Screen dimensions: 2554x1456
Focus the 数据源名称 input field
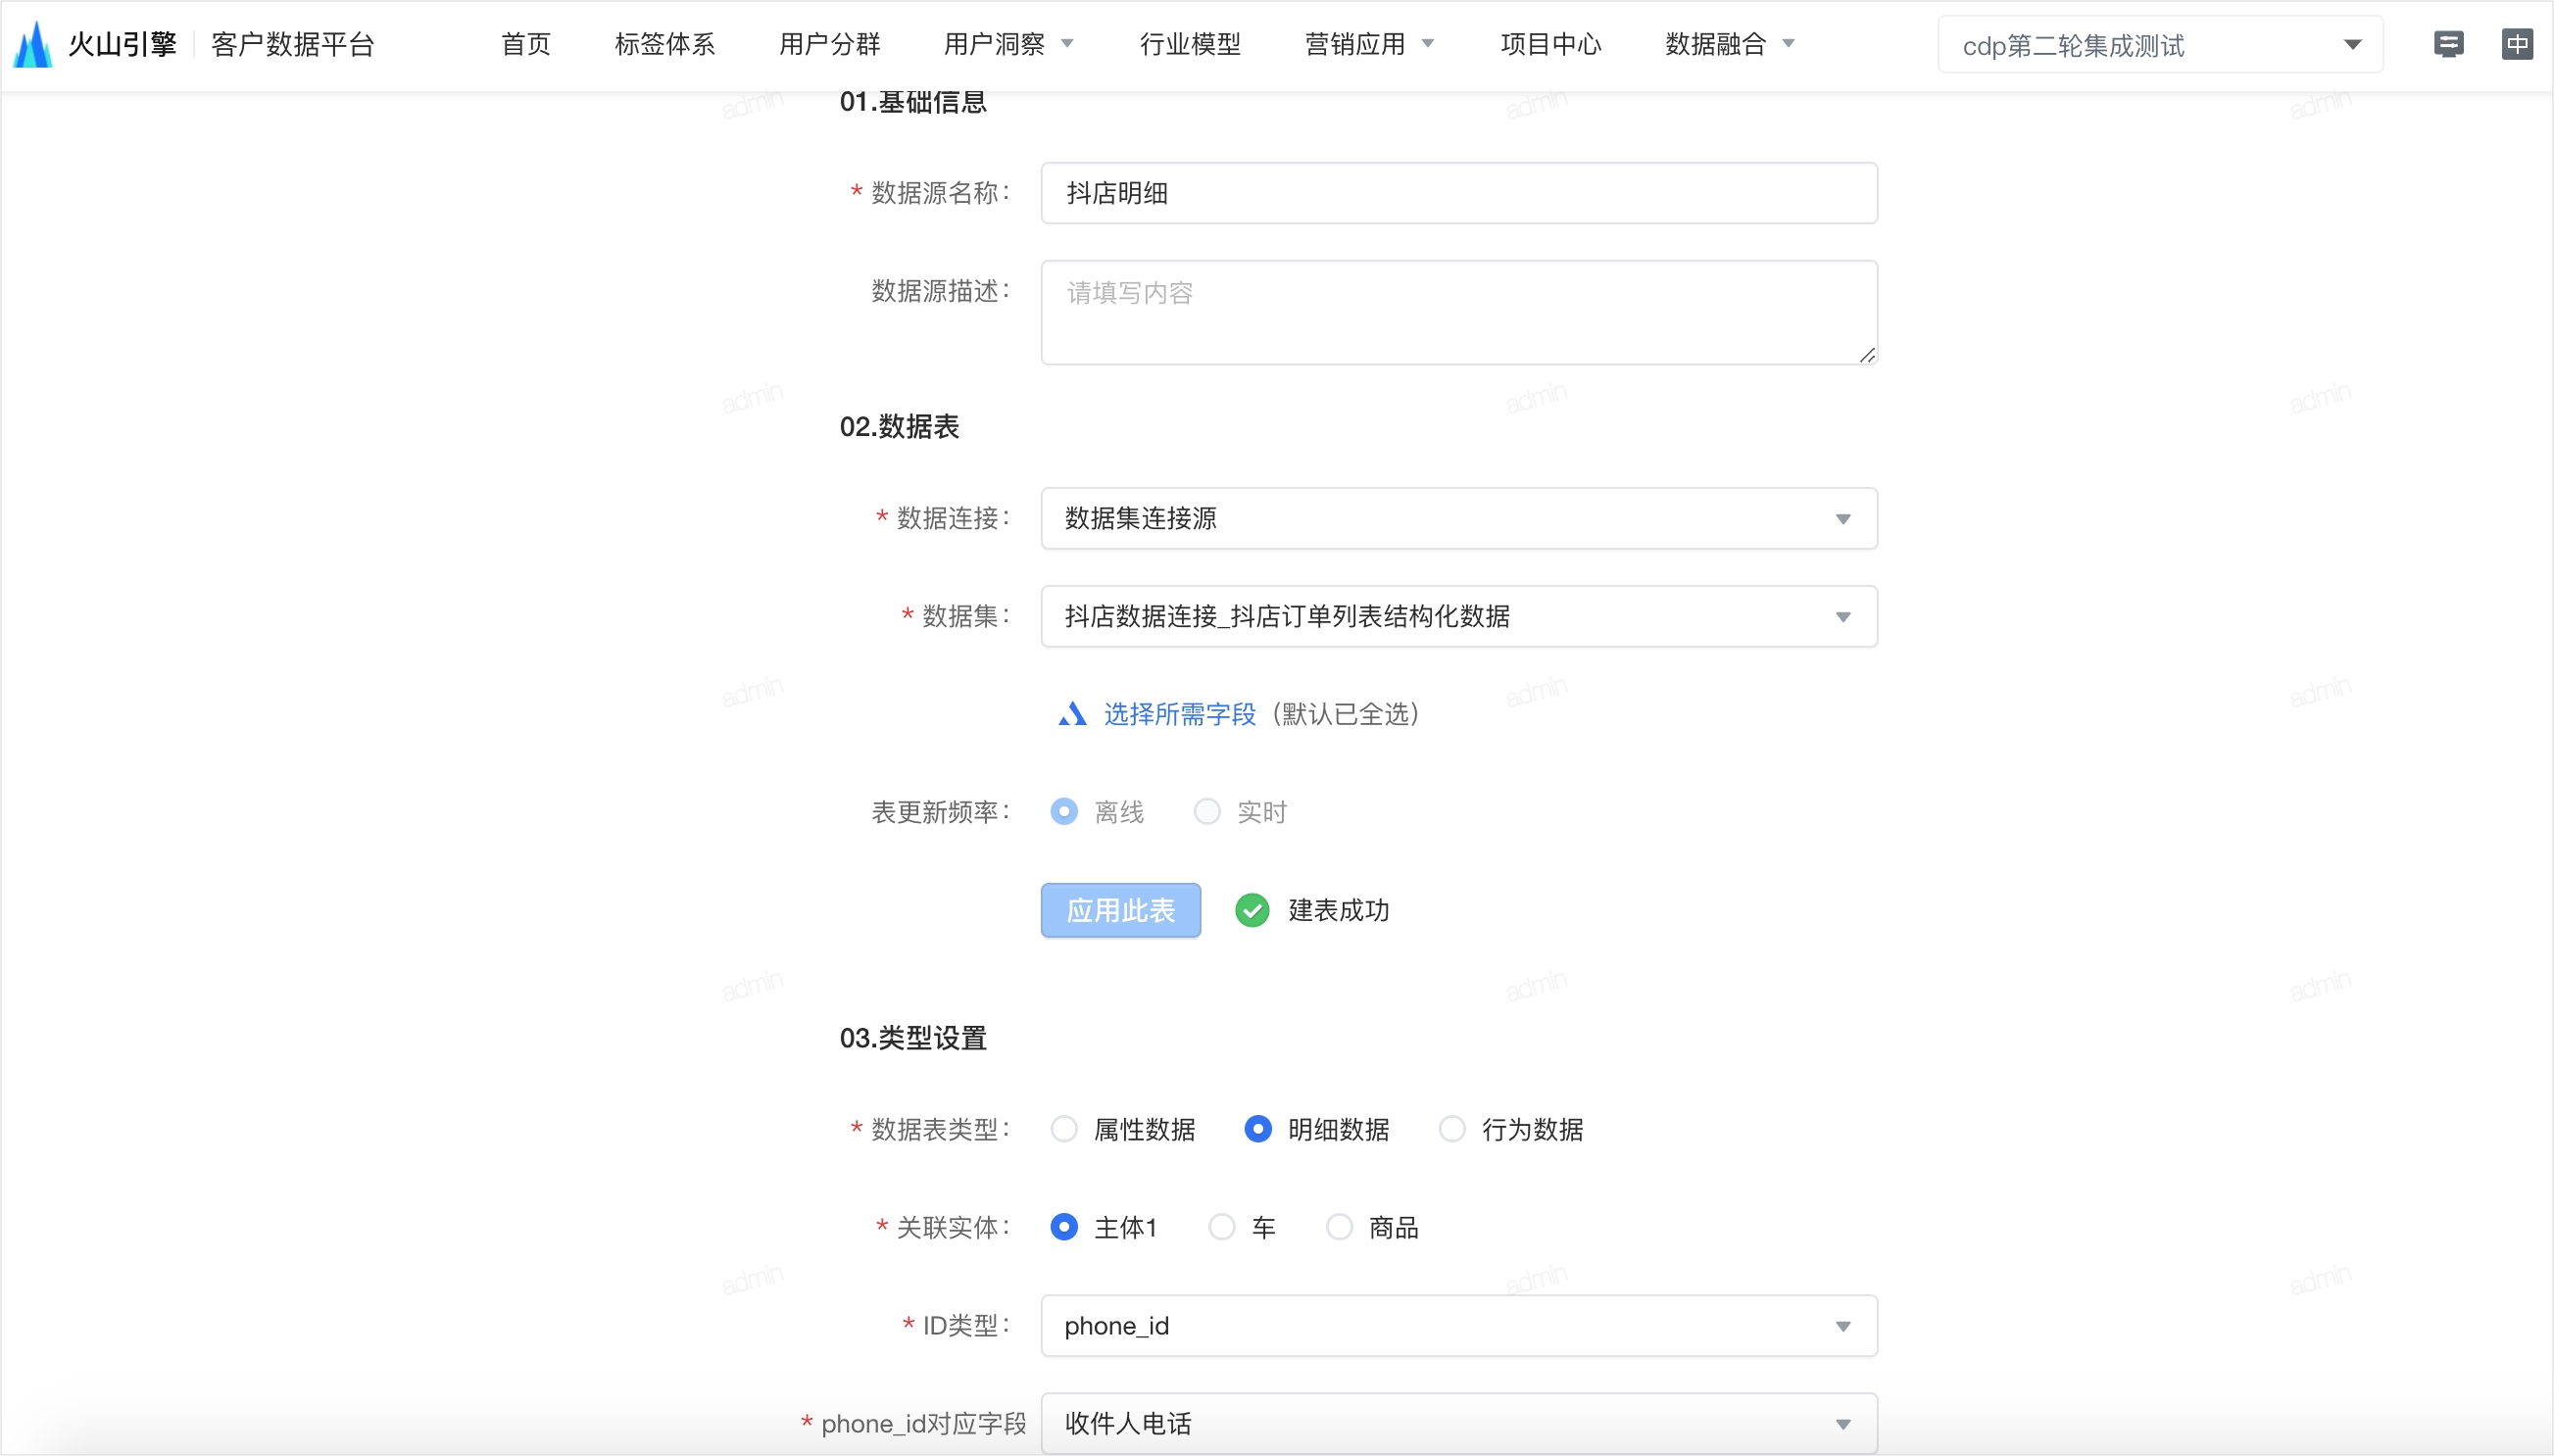coord(1459,193)
